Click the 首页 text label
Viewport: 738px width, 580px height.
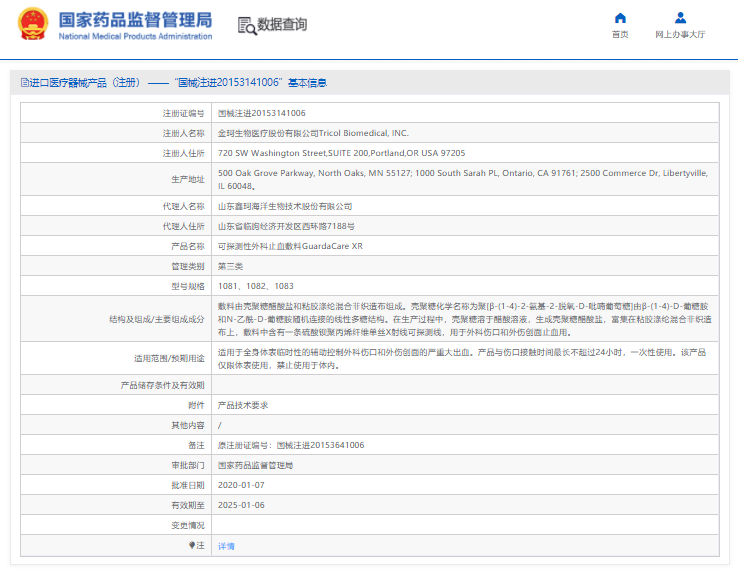(620, 35)
